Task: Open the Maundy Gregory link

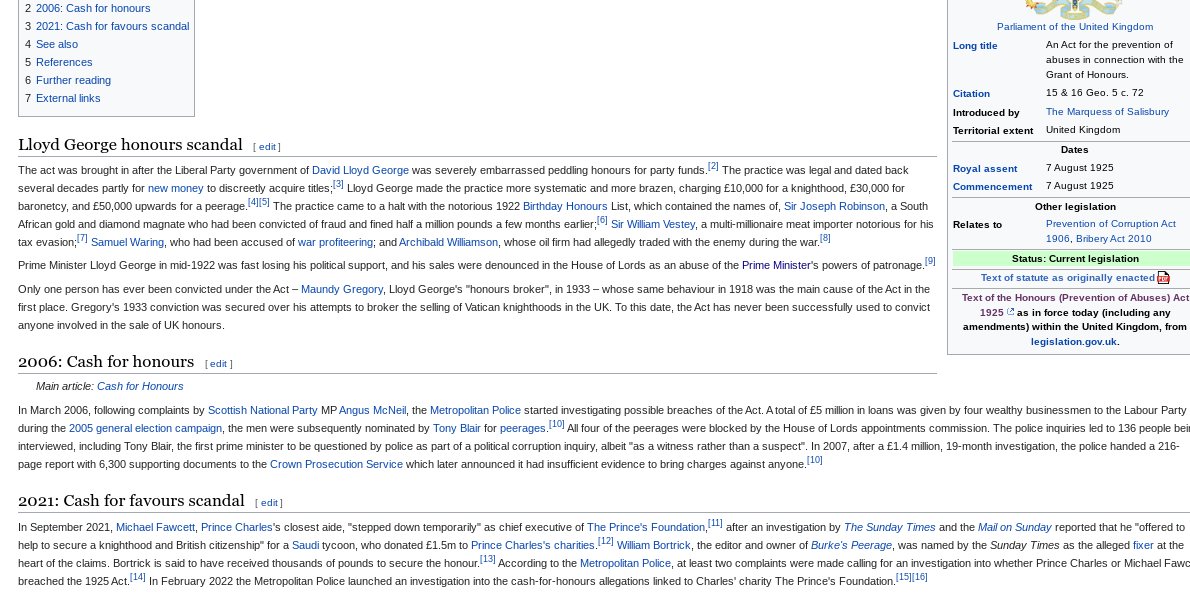Action: [342, 290]
